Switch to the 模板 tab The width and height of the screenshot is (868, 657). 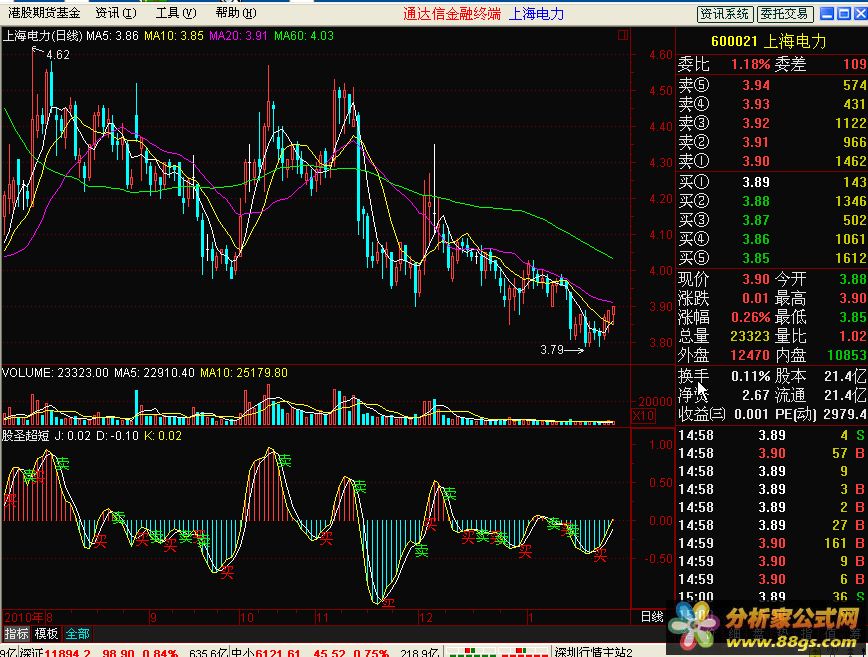[x=46, y=634]
